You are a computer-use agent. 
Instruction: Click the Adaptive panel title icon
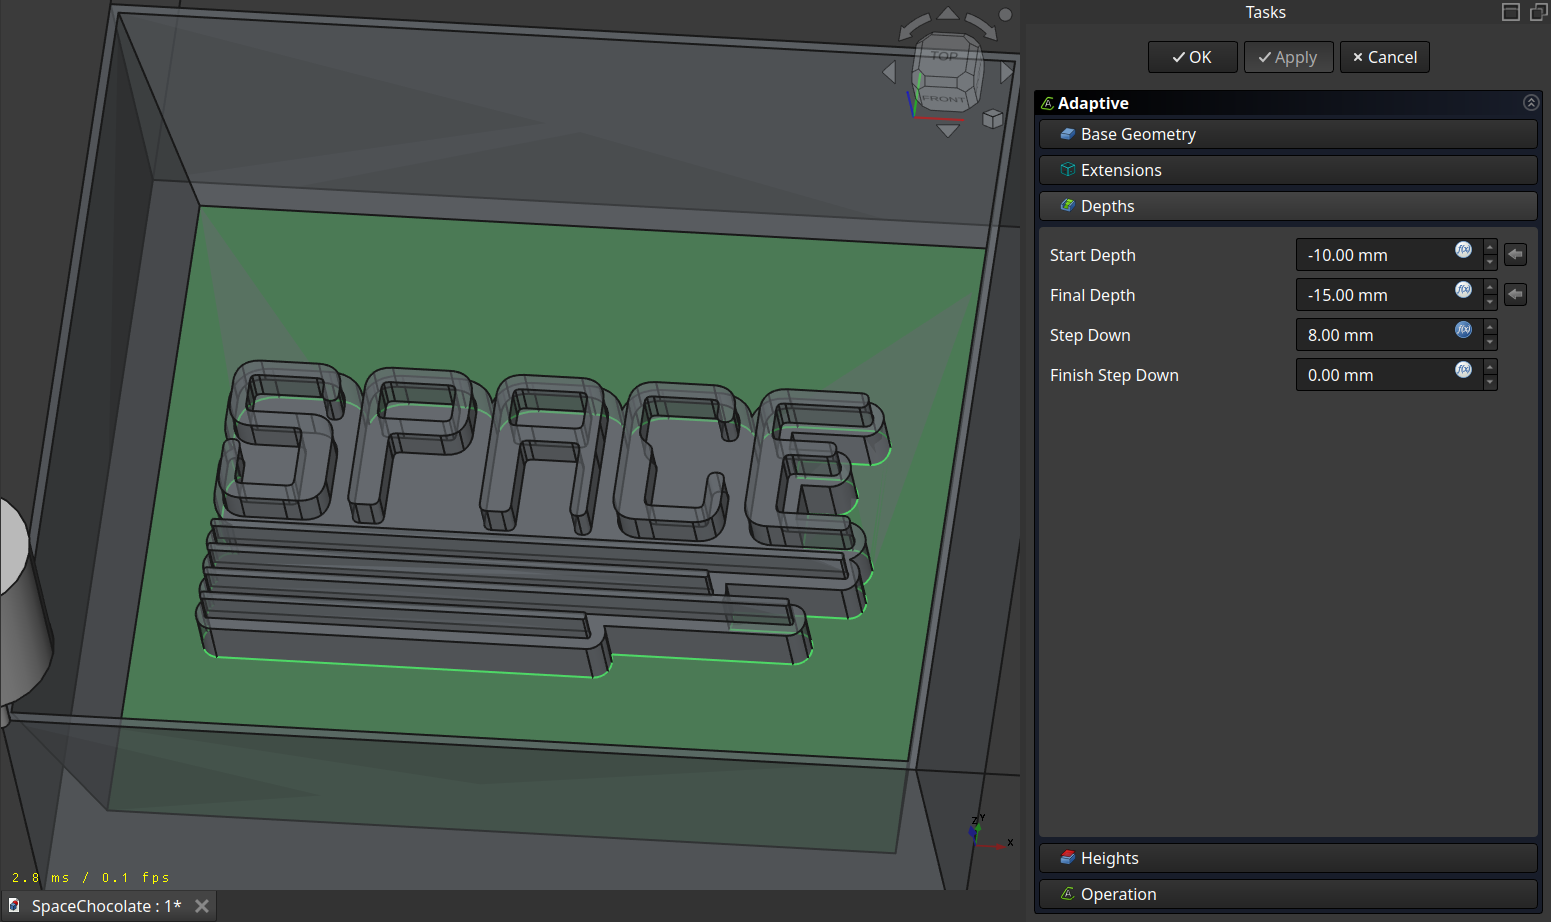click(x=1047, y=103)
